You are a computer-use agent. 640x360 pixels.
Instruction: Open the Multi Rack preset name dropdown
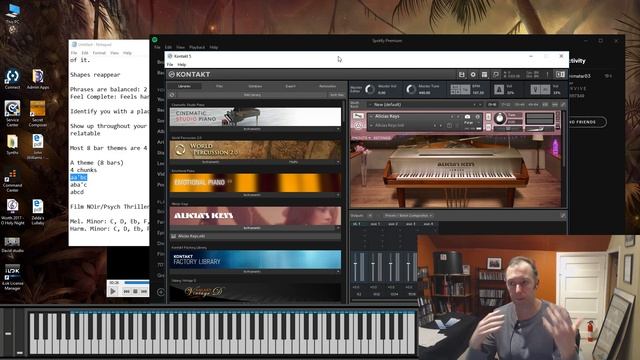(x=425, y=104)
